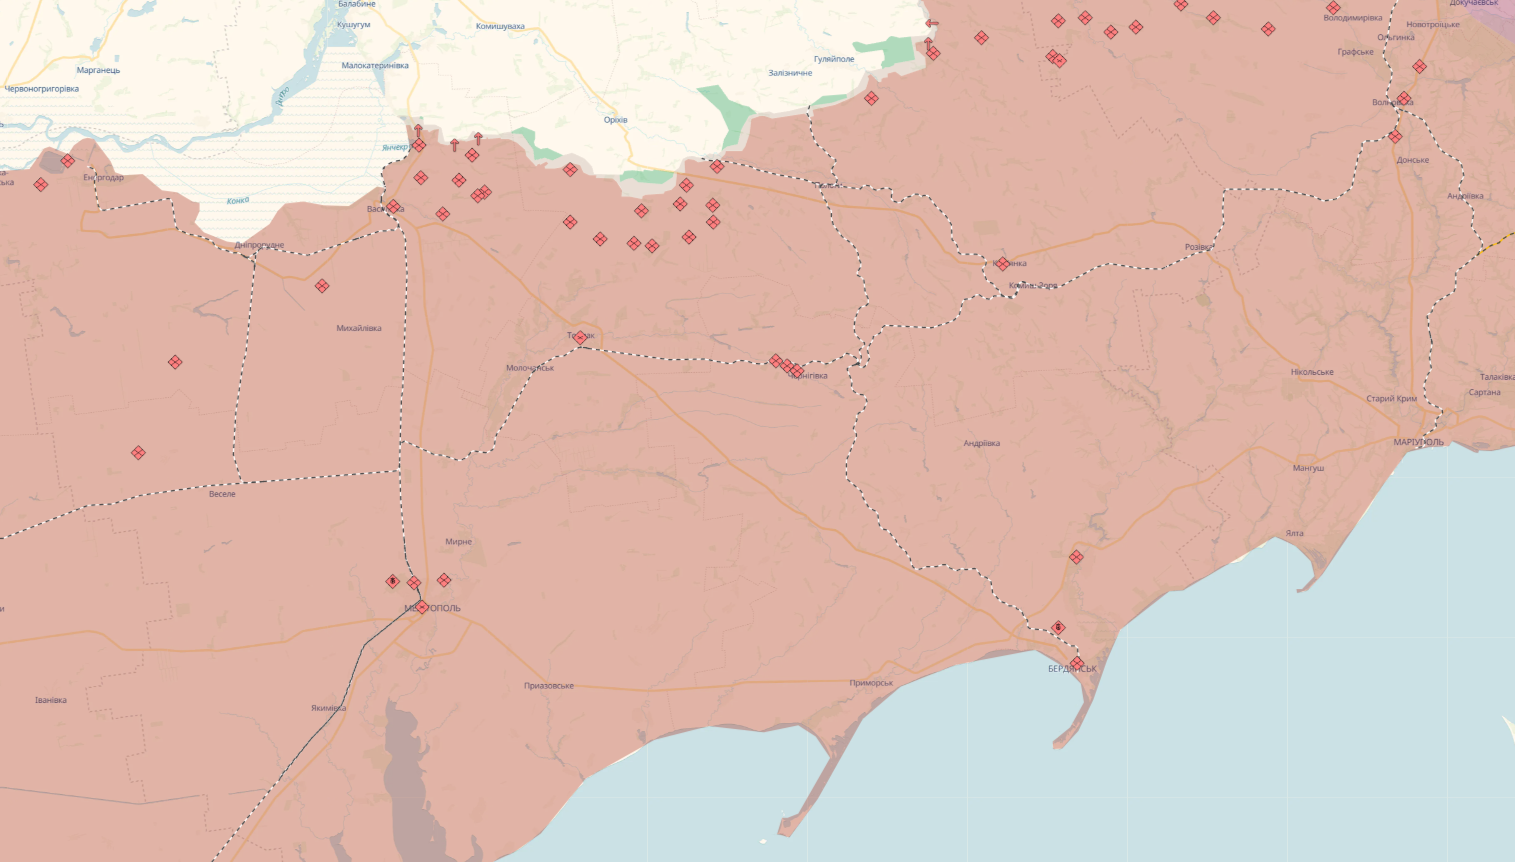Select the left-pointing attack arrow near Huliaipole
Screen dimensions: 1515x862
[x=932, y=23]
